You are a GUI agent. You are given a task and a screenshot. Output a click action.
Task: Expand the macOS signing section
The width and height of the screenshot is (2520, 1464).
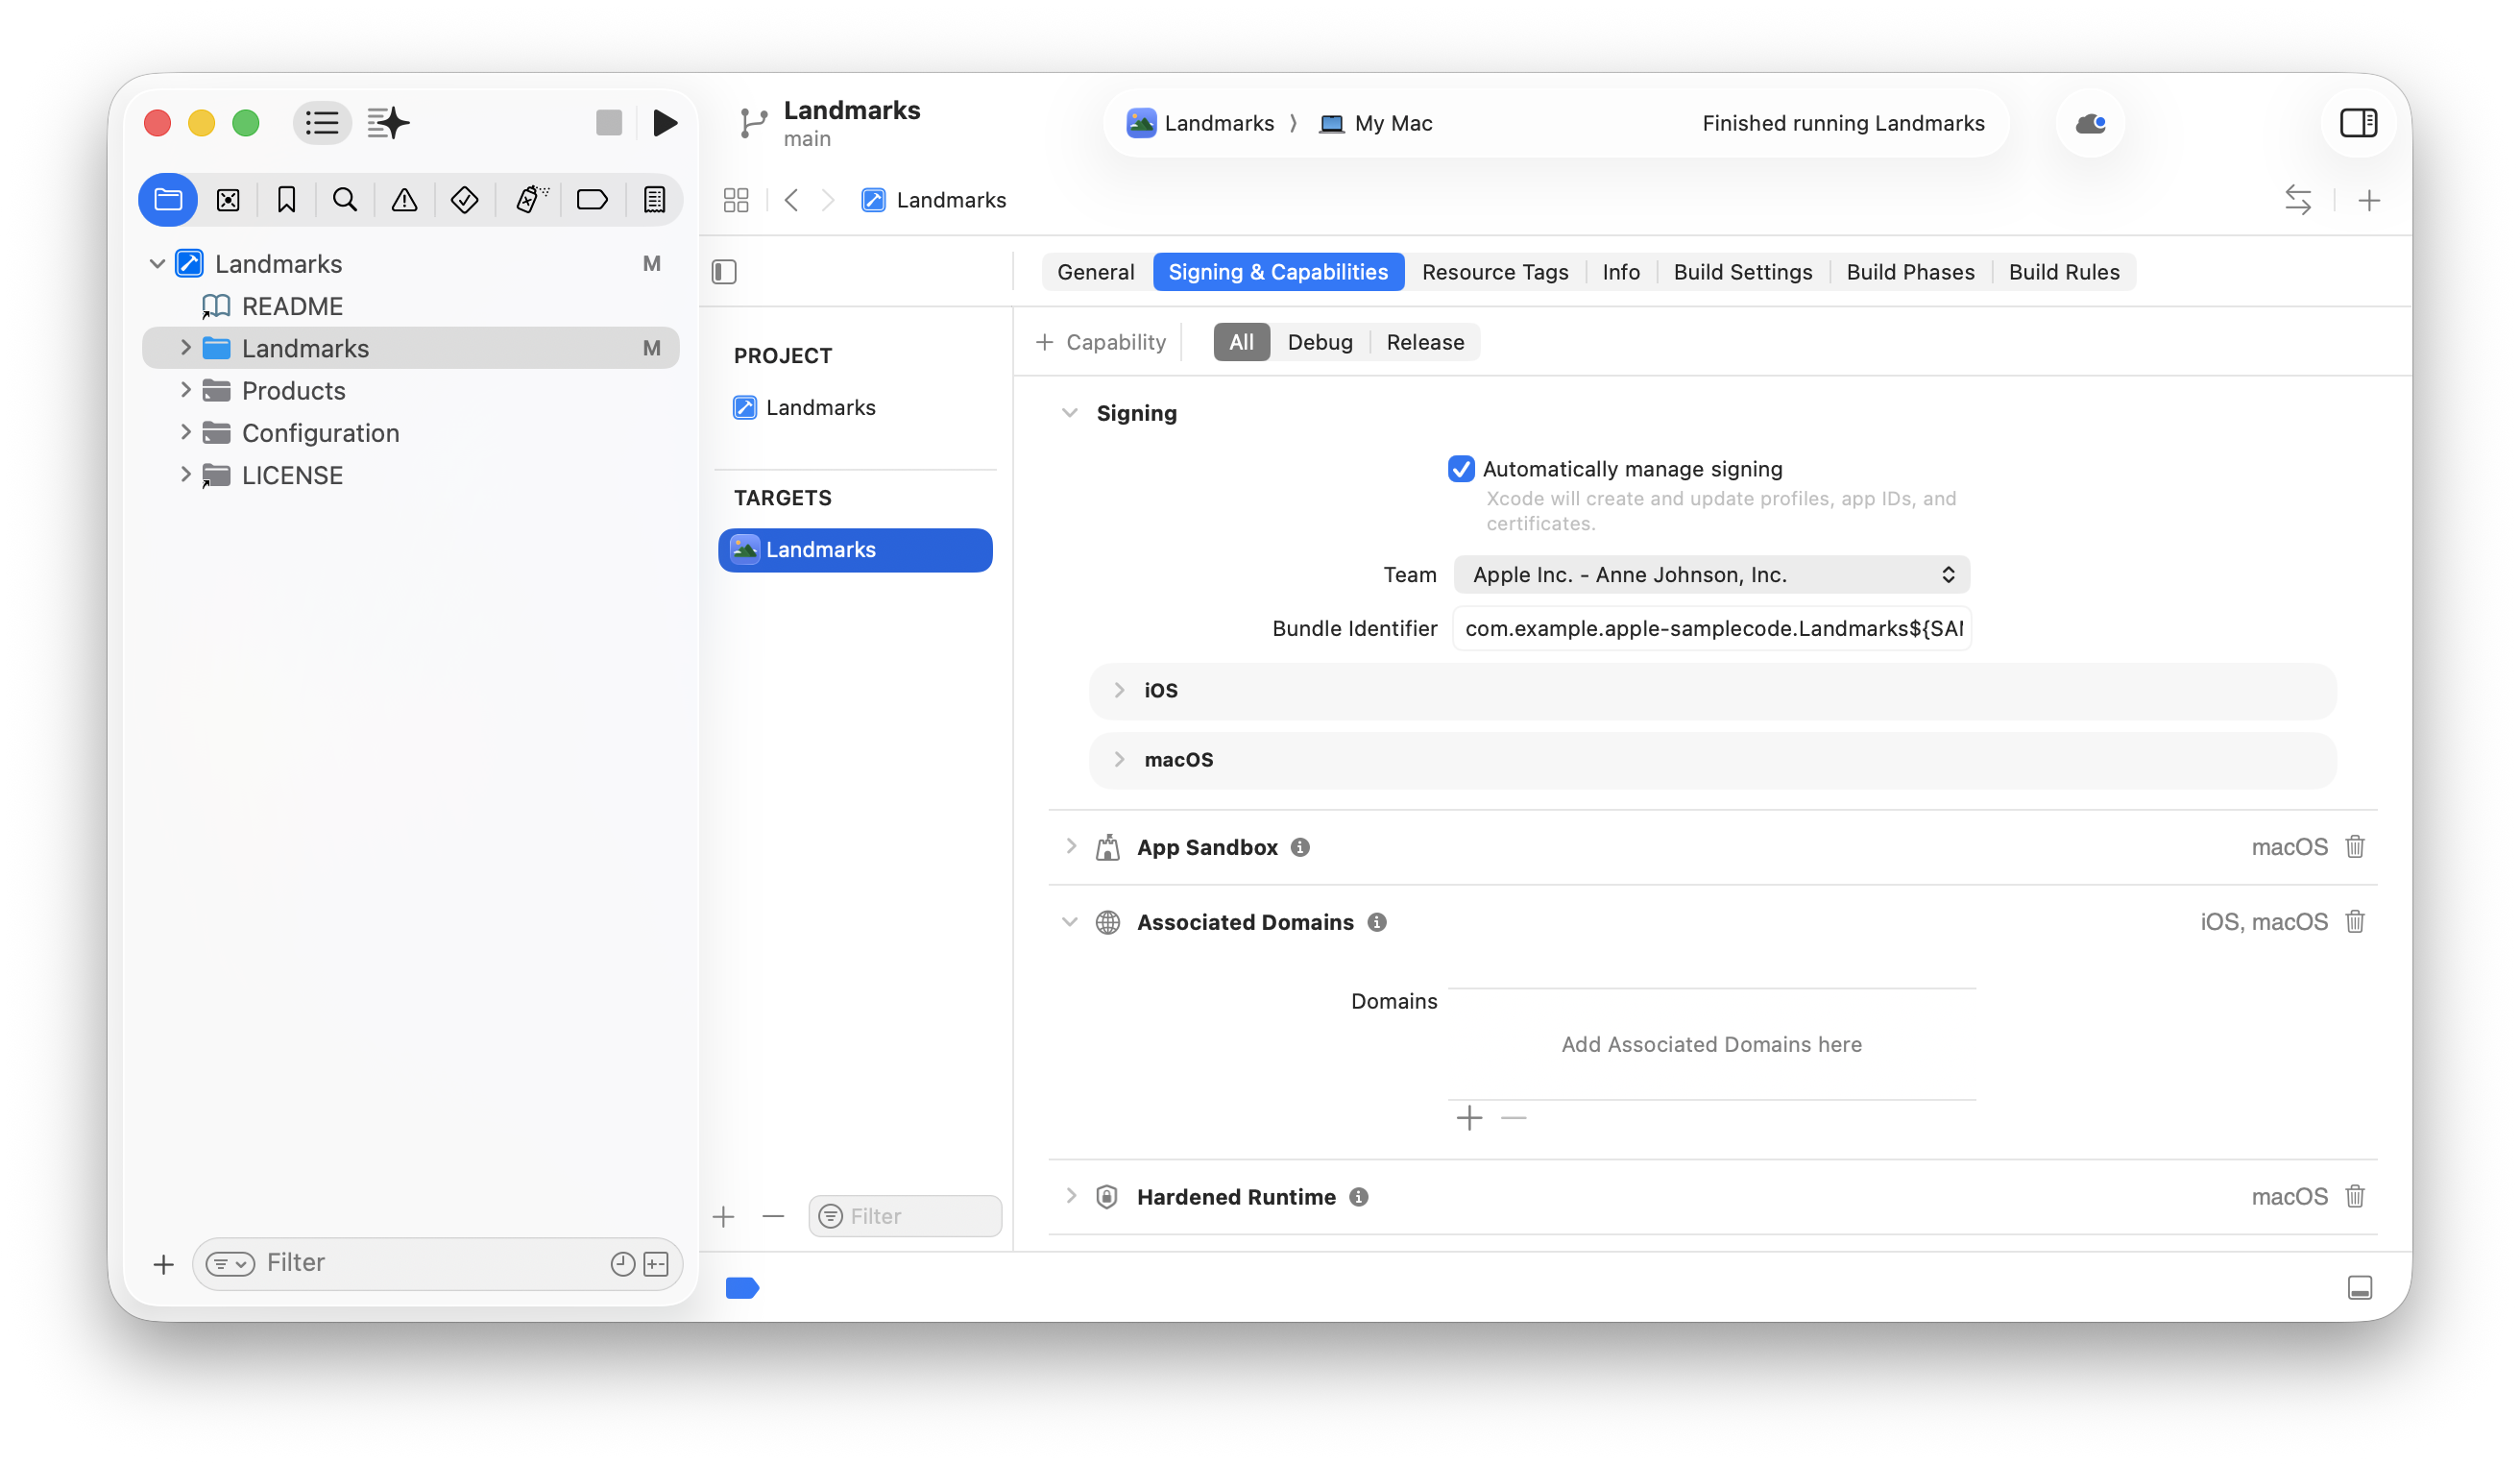click(1119, 760)
